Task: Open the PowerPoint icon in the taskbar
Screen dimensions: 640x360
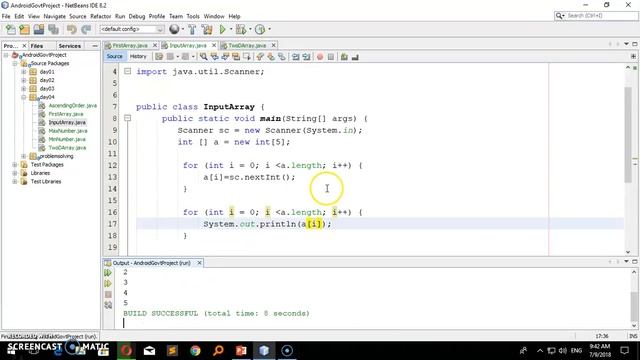Action: click(x=241, y=350)
